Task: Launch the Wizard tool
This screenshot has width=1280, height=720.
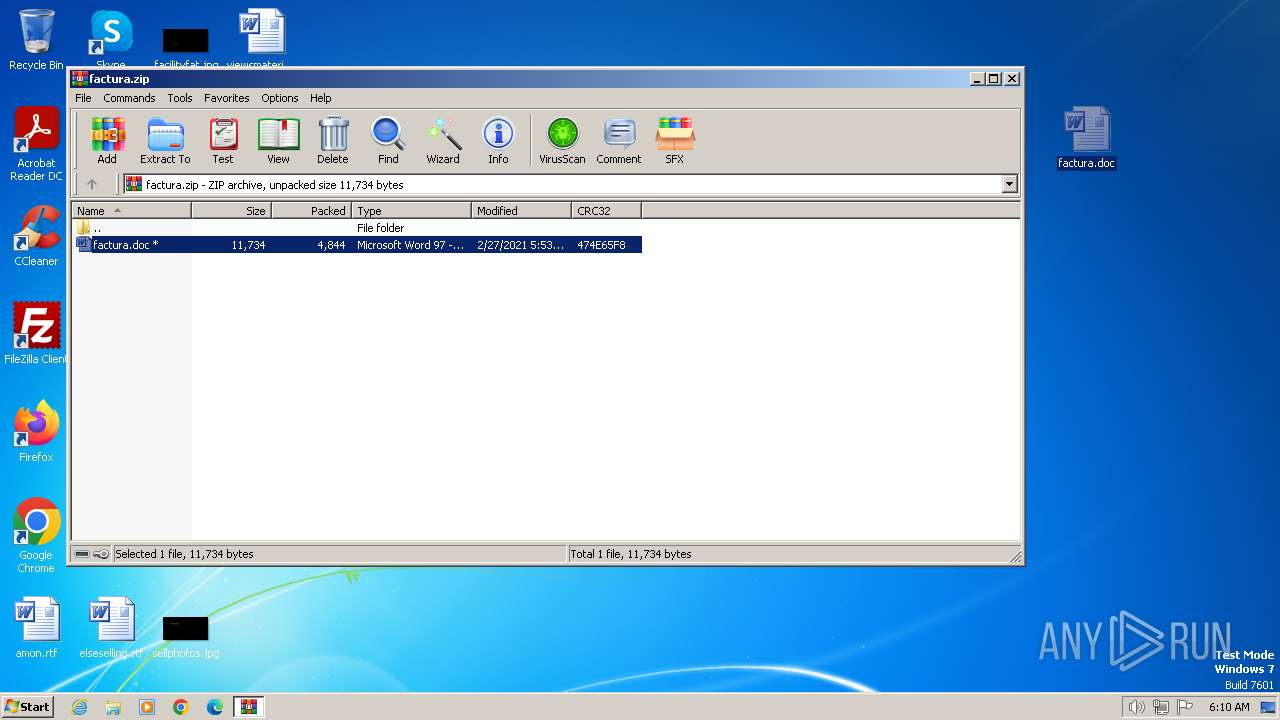Action: click(x=443, y=140)
